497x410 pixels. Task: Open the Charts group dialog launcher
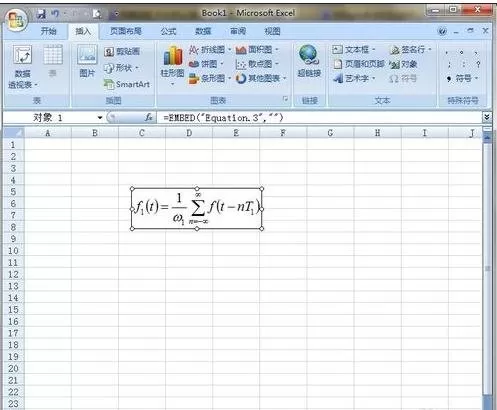click(285, 99)
